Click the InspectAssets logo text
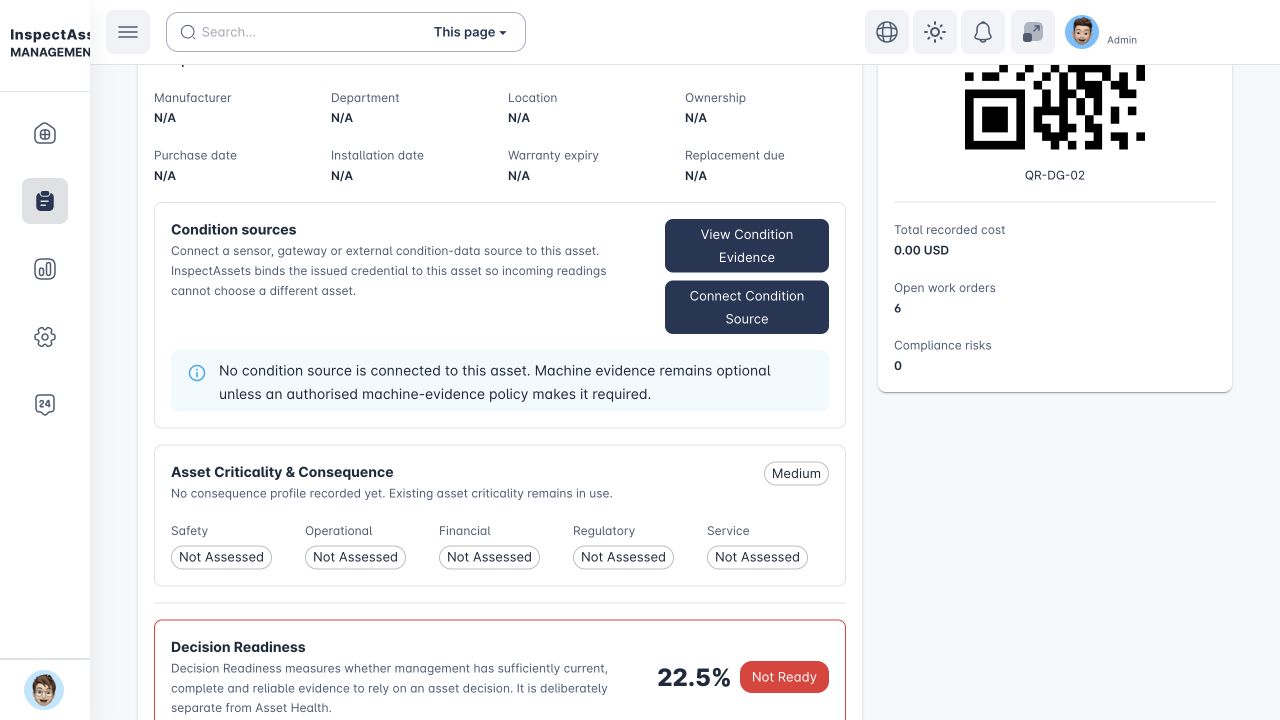This screenshot has width=1280, height=720. pyautogui.click(x=50, y=35)
